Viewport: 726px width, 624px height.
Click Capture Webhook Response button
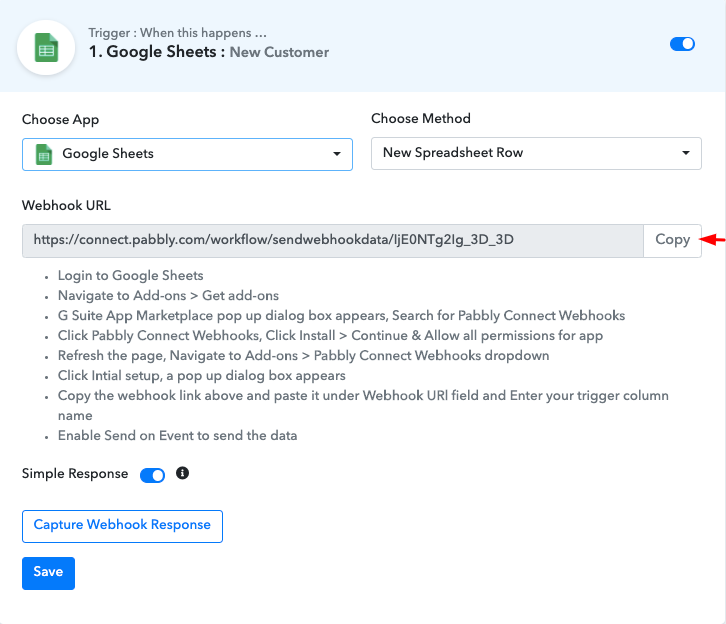122,526
